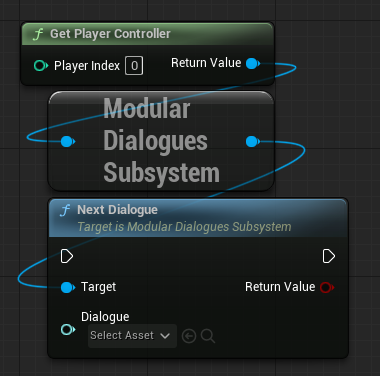The image size is (380, 376).
Task: Click the function icon on Next Dialogue
Action: 65,210
